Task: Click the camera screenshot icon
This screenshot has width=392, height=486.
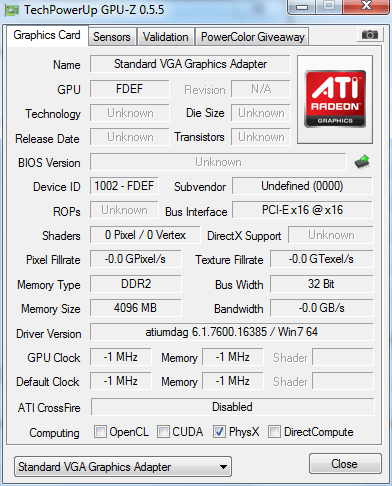Action: [369, 34]
